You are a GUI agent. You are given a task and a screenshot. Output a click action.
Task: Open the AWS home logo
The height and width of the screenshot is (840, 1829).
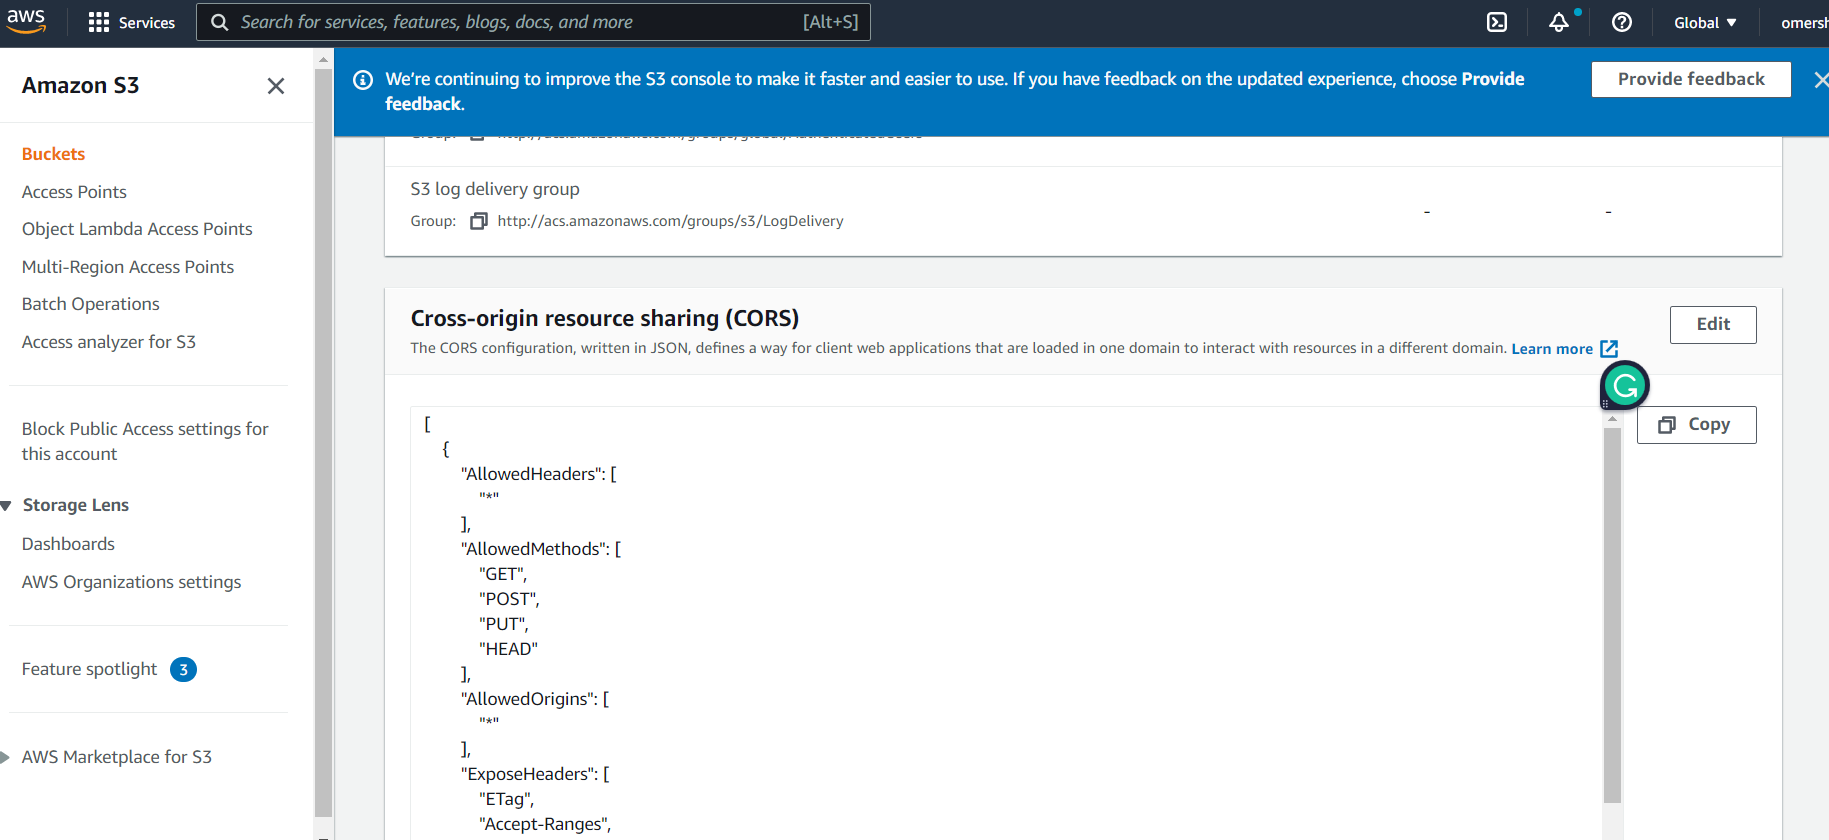[26, 21]
